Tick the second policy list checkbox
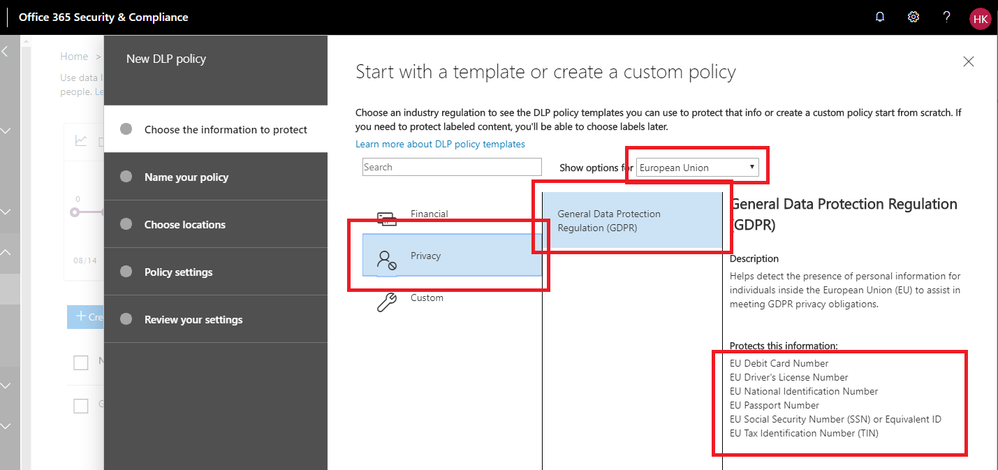Image resolution: width=998 pixels, height=470 pixels. point(81,406)
